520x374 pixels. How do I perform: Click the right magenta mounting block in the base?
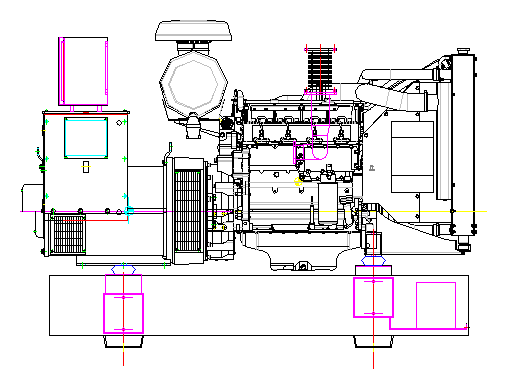tap(373, 297)
